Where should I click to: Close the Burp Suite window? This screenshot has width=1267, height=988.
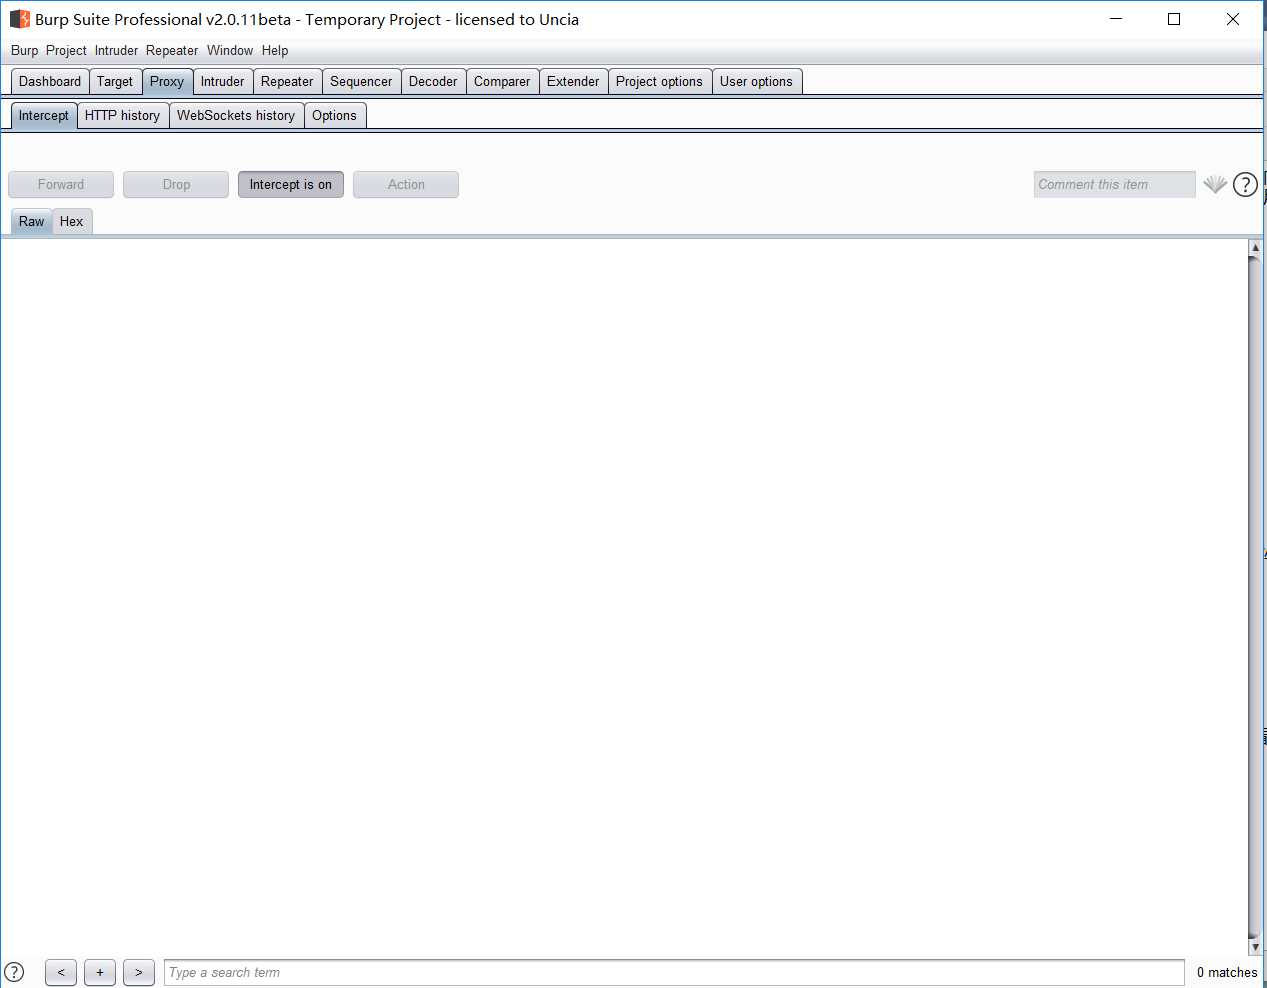click(1233, 19)
